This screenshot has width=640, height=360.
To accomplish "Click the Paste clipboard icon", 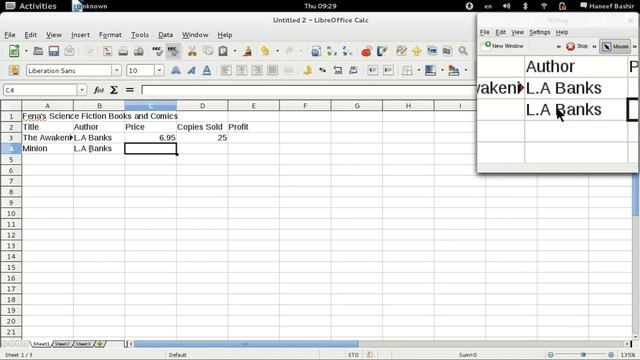I will pyautogui.click(x=223, y=51).
